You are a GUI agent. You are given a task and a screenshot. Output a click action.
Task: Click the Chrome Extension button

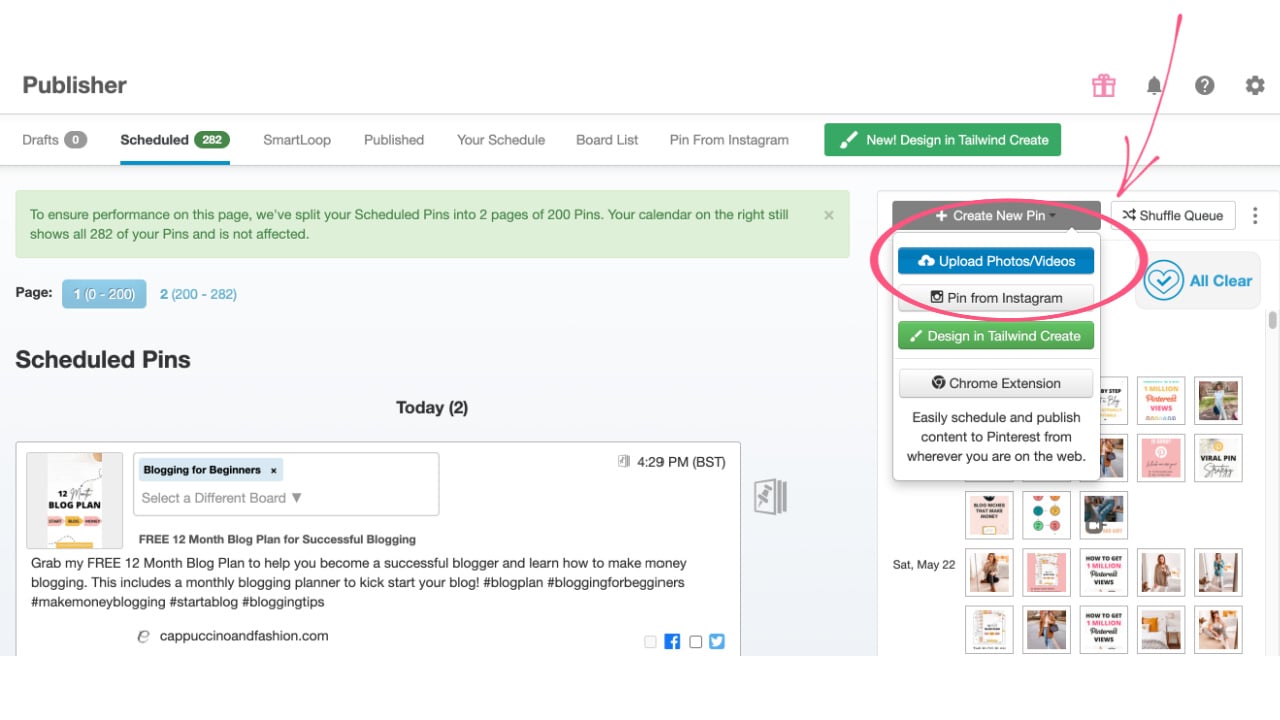[x=996, y=383]
